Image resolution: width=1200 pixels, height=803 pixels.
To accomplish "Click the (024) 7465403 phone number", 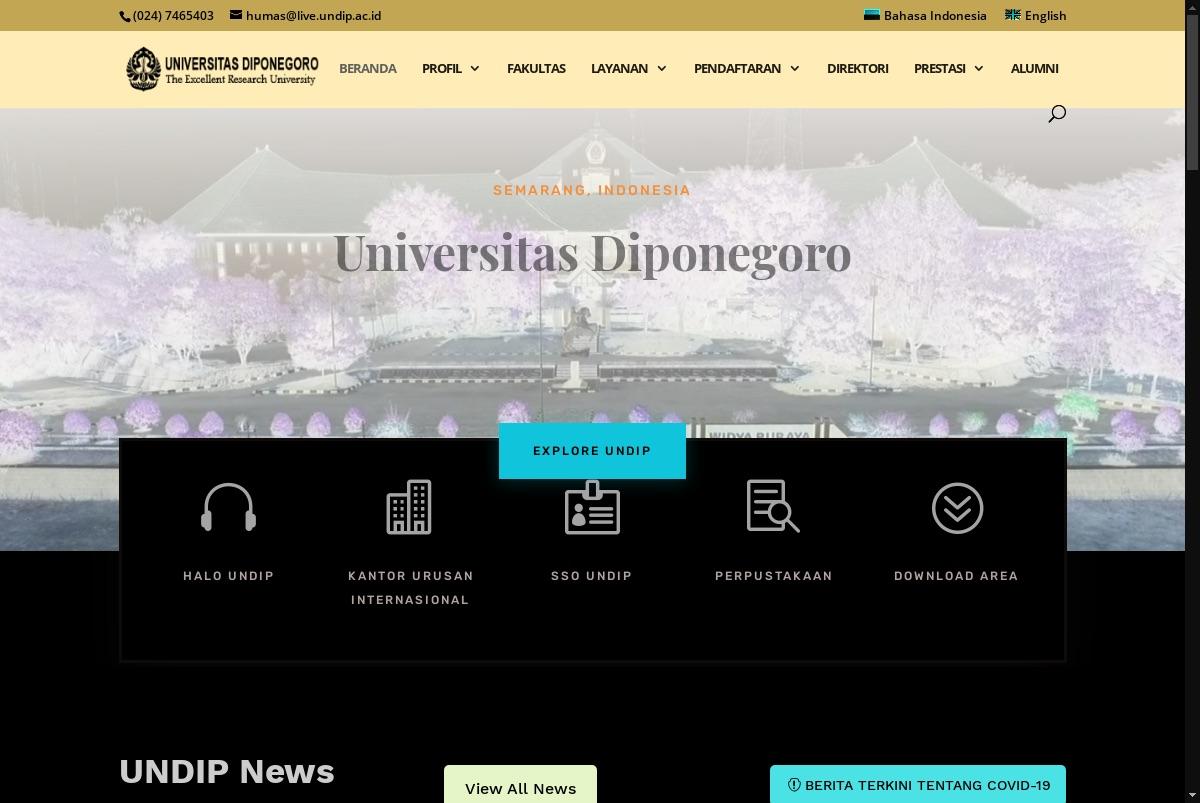I will click(173, 15).
